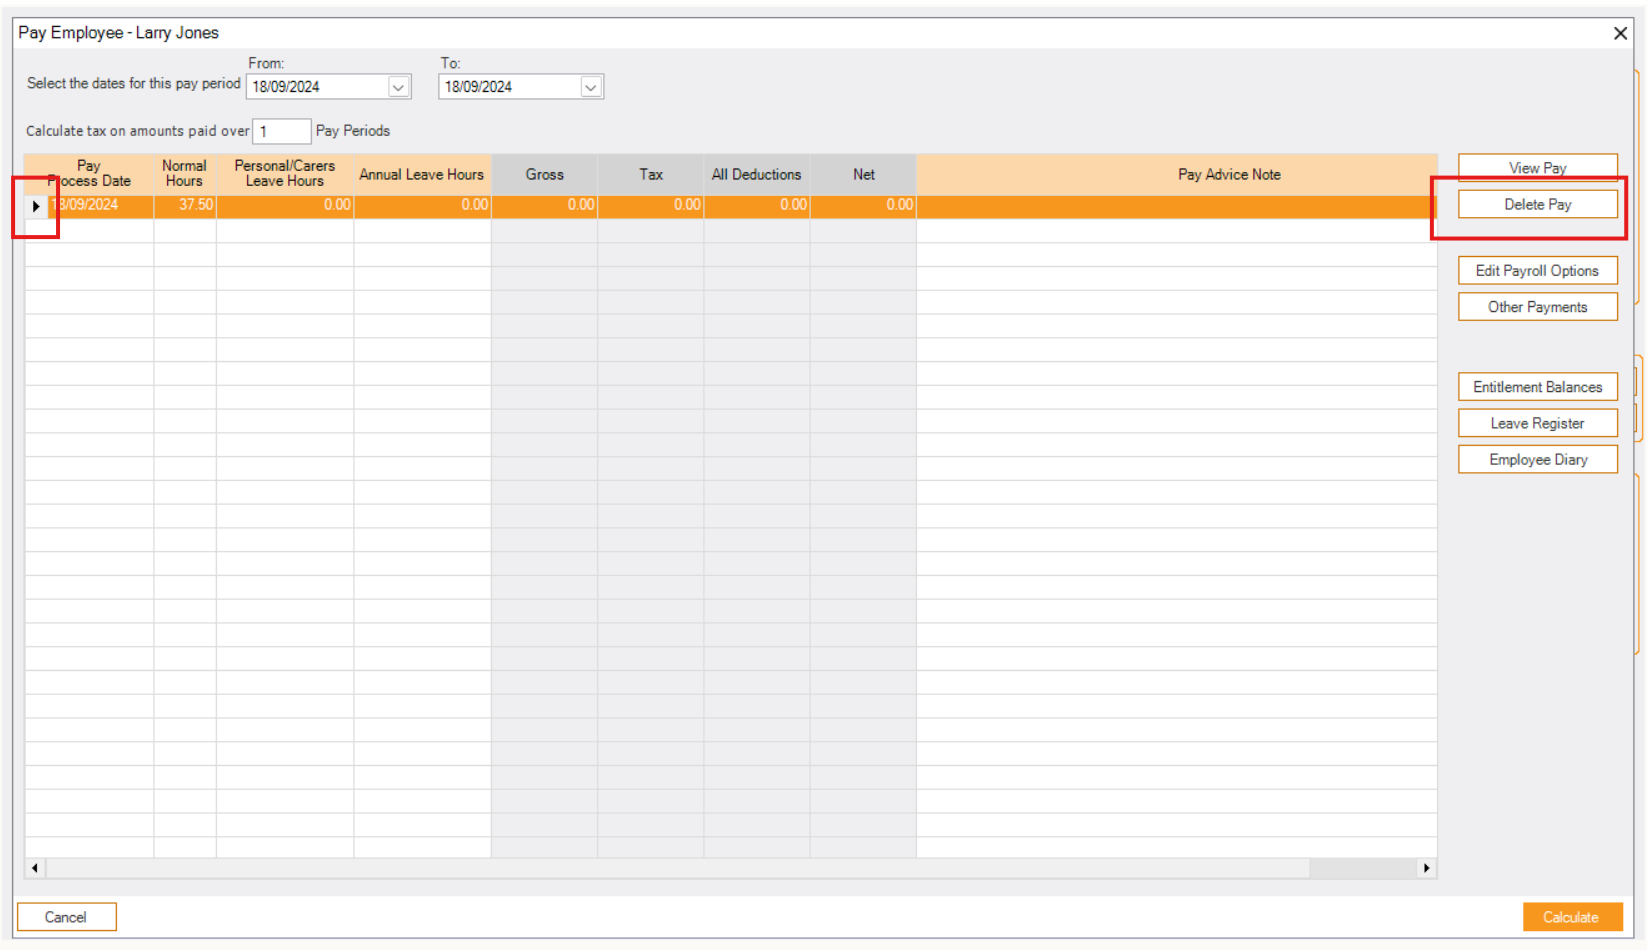The height and width of the screenshot is (950, 1648).
Task: Click the Gross column header
Action: [x=545, y=174]
